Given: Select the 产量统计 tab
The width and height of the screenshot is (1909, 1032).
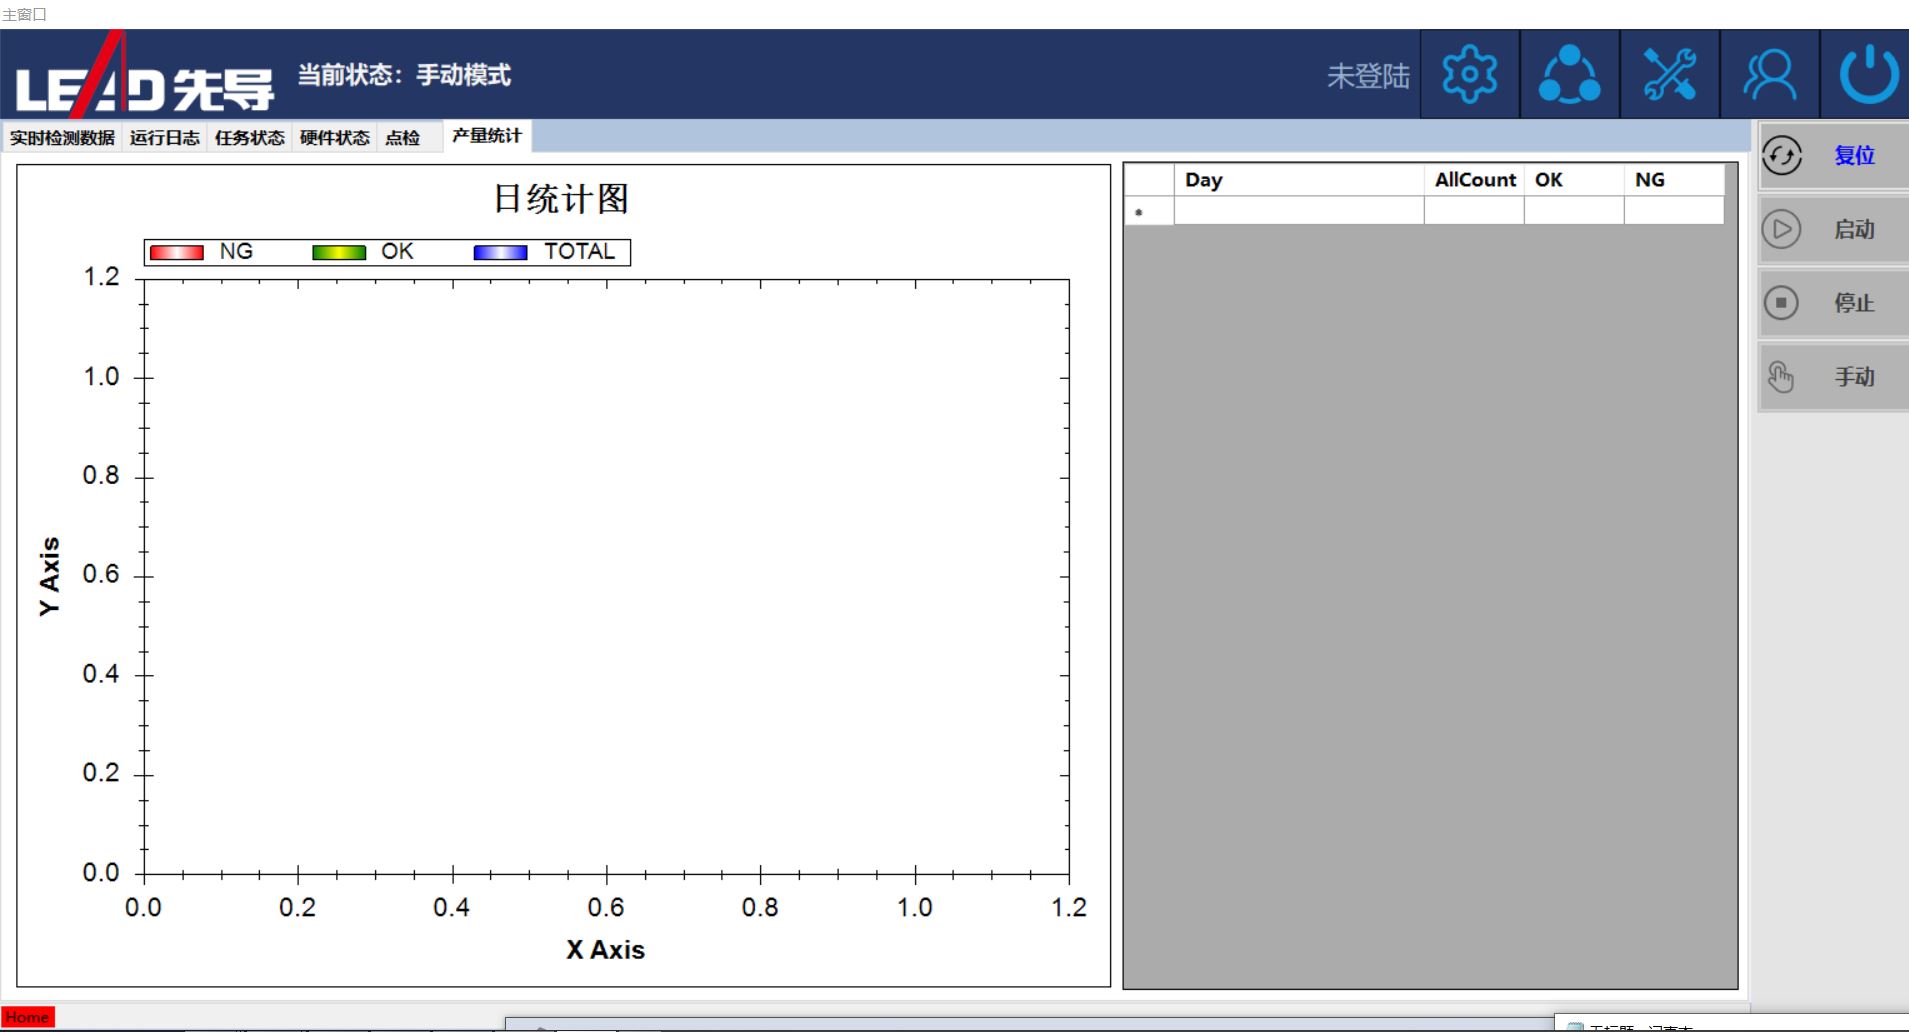Looking at the screenshot, I should (487, 136).
